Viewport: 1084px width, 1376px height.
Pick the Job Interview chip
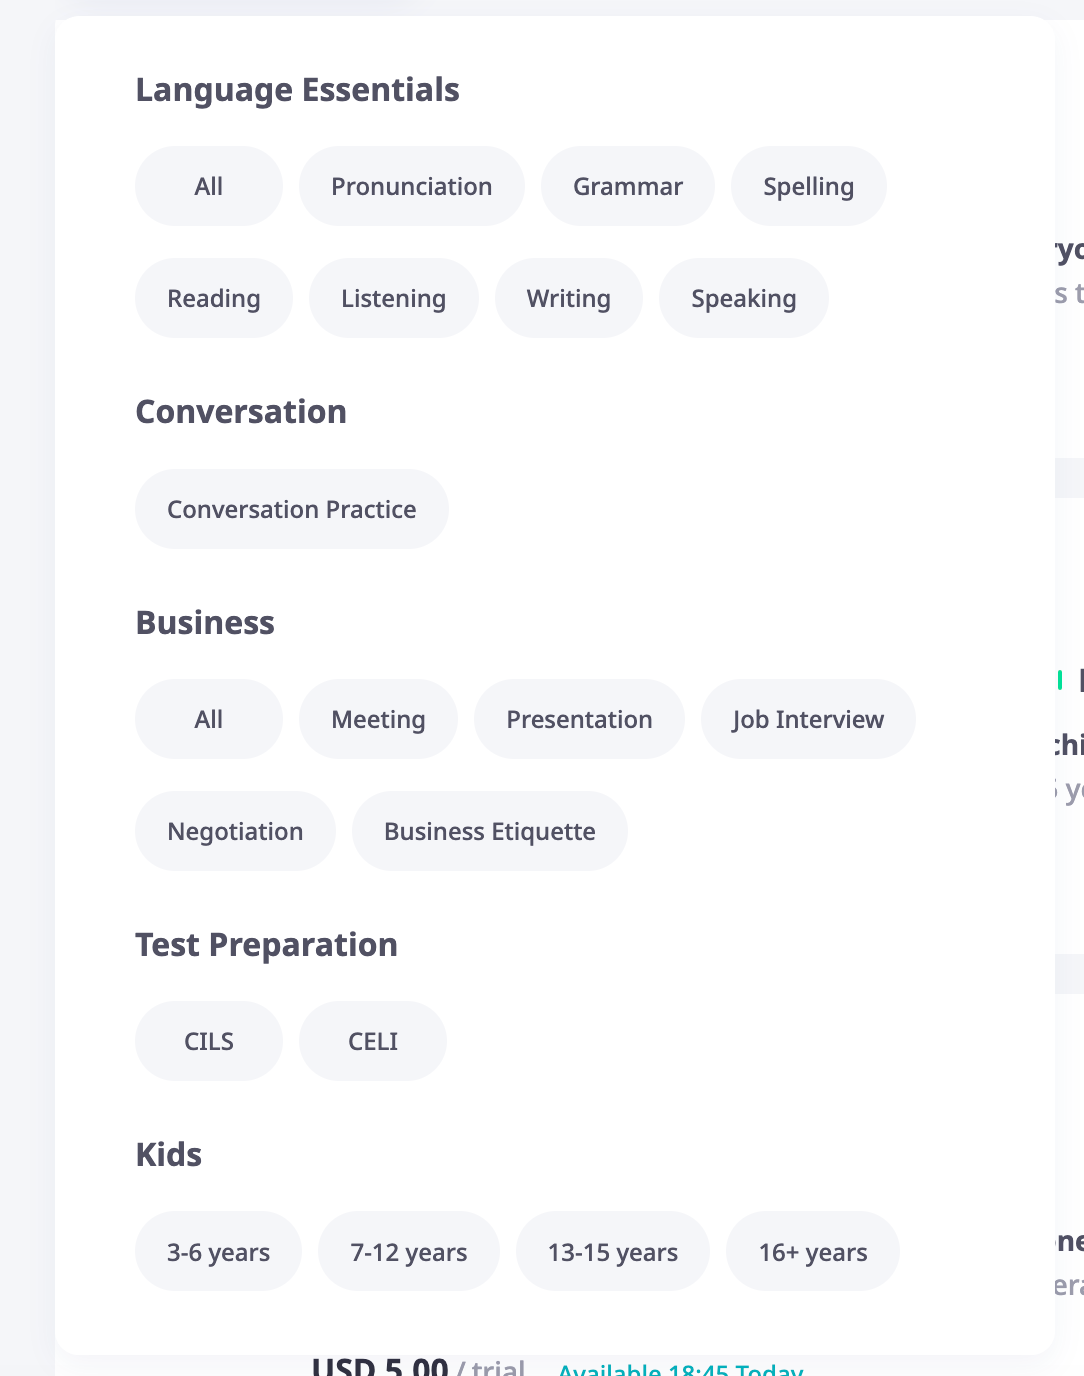(x=808, y=719)
